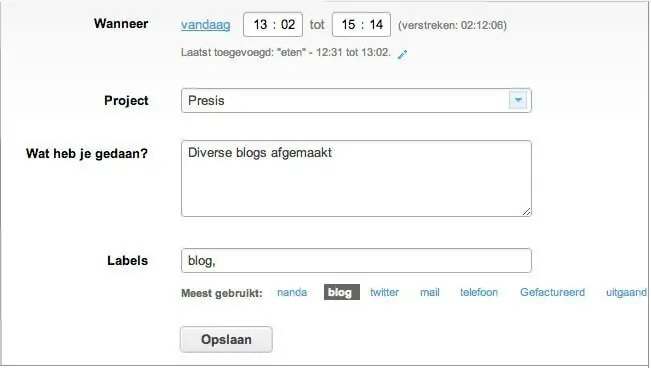This screenshot has width=651, height=368.
Task: Add the twitter label
Action: point(384,292)
